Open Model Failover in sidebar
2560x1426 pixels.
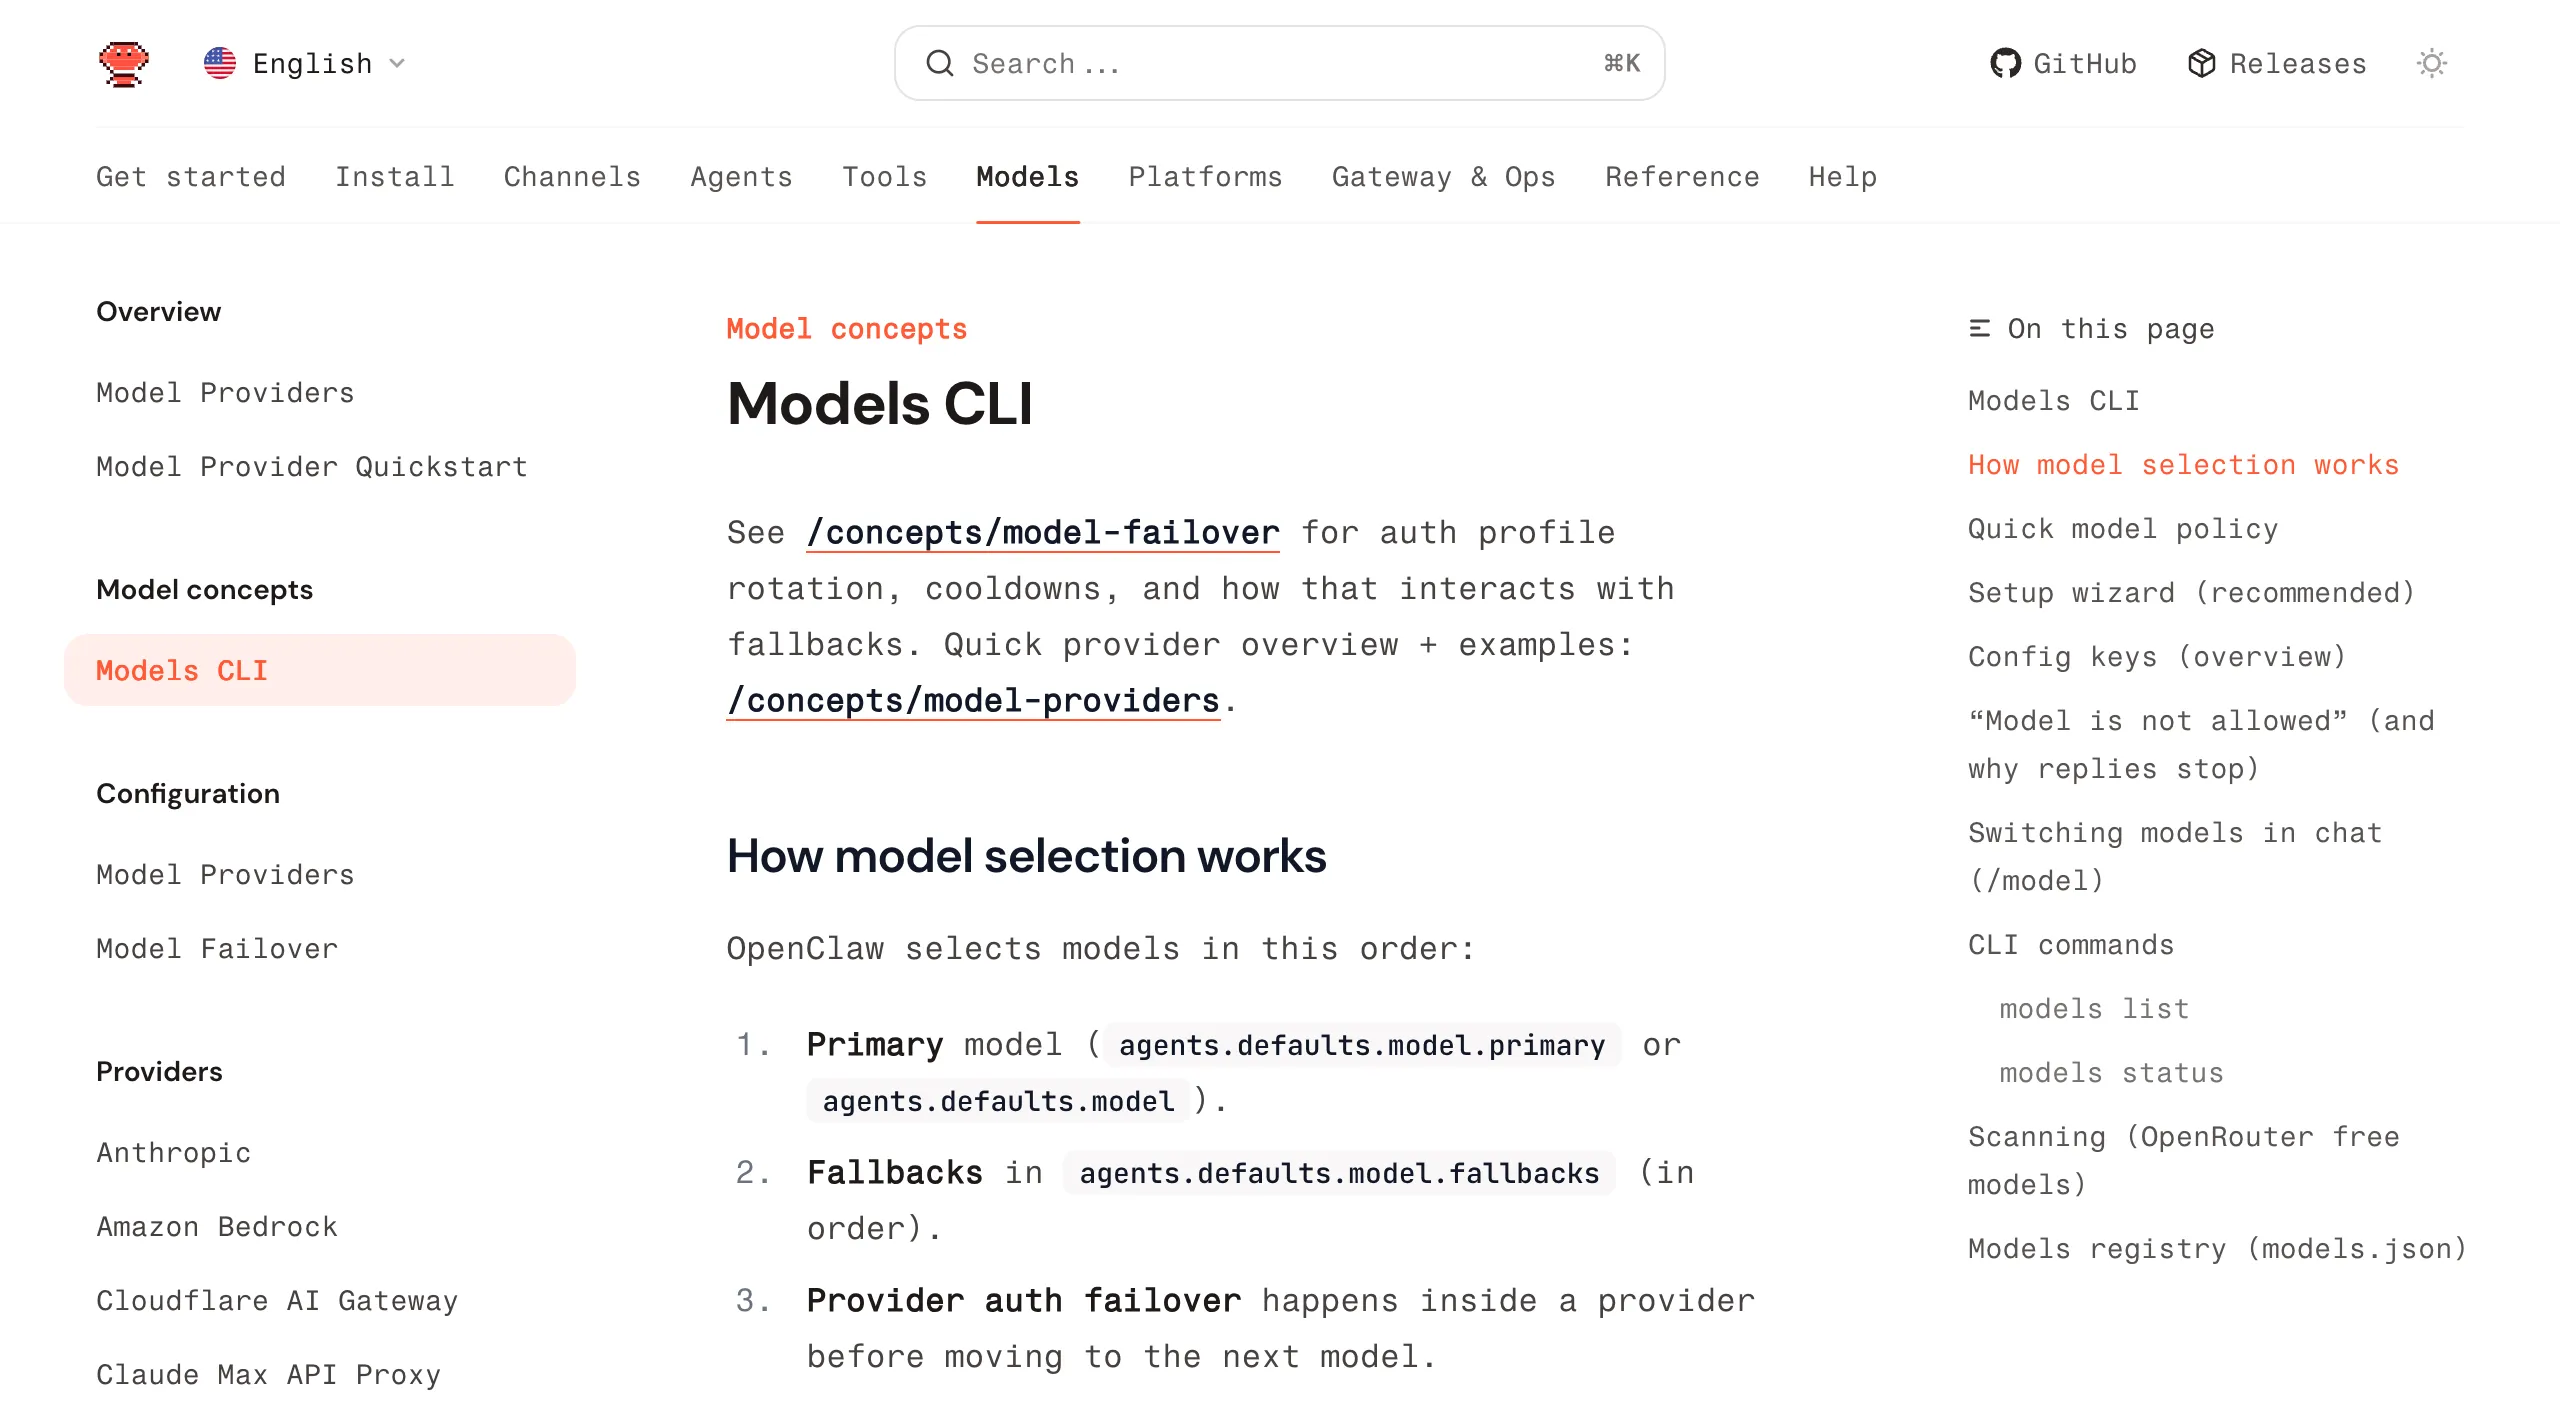[x=217, y=949]
